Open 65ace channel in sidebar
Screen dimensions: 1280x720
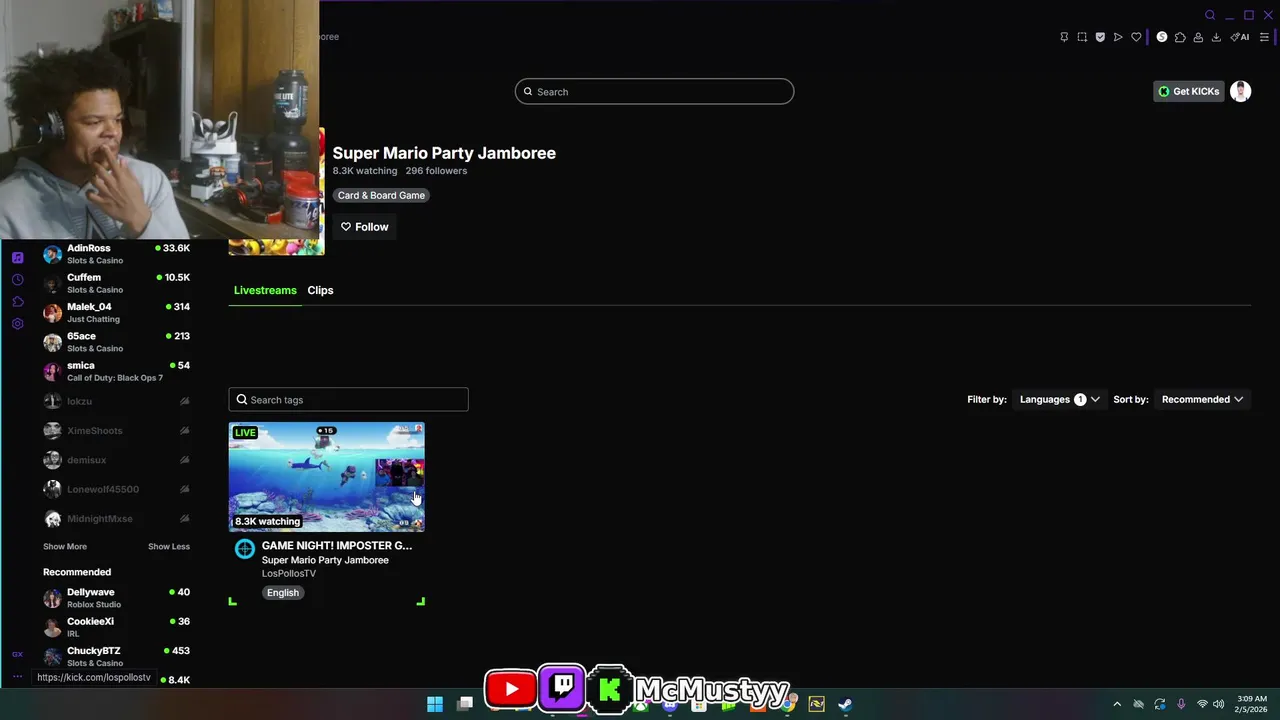tap(116, 342)
